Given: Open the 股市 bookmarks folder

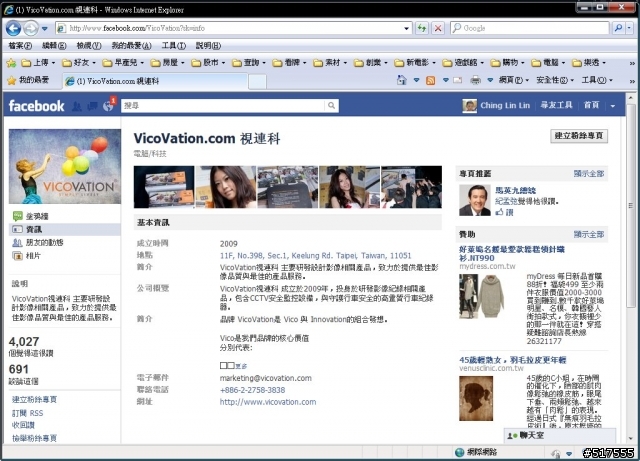Looking at the screenshot, I should pos(208,62).
